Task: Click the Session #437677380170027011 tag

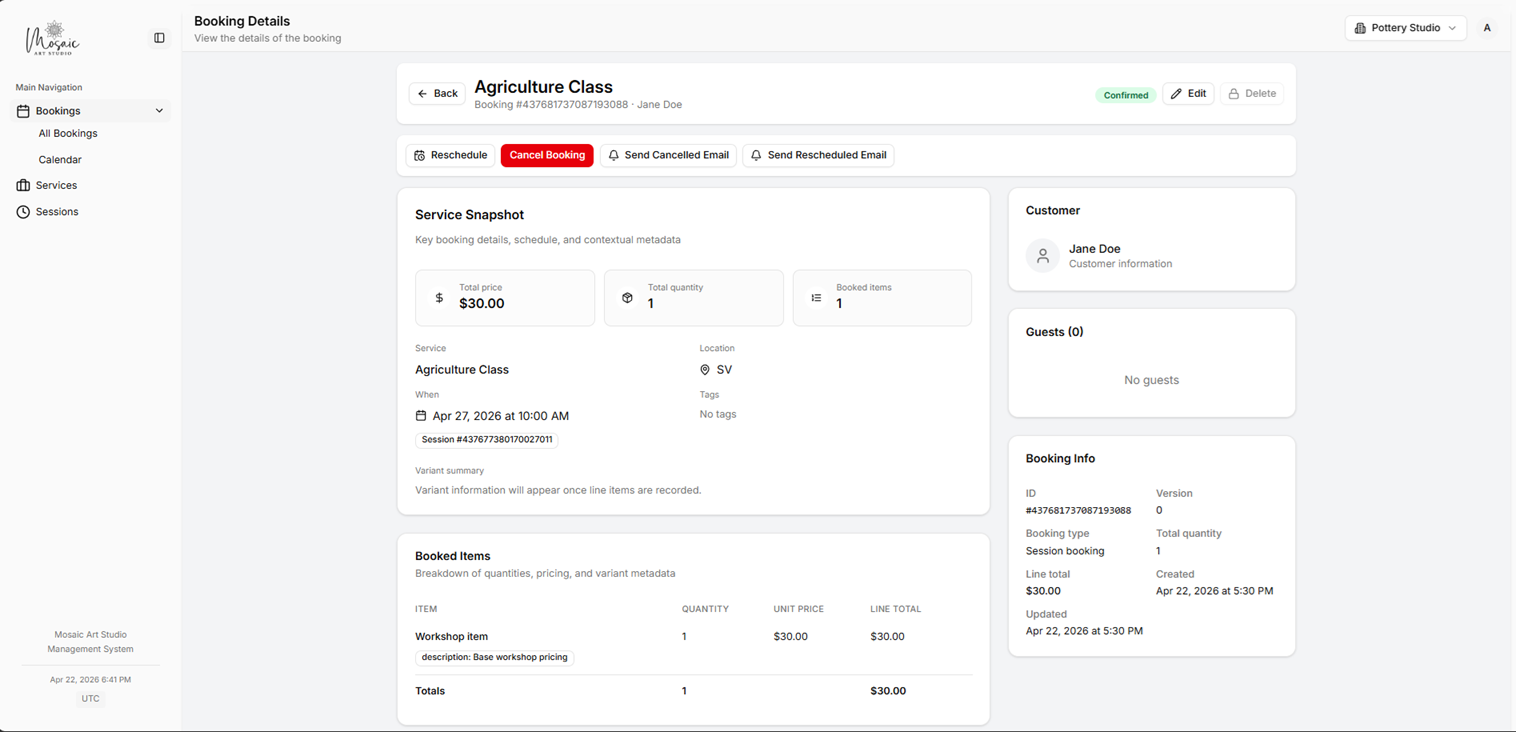Action: [487, 440]
